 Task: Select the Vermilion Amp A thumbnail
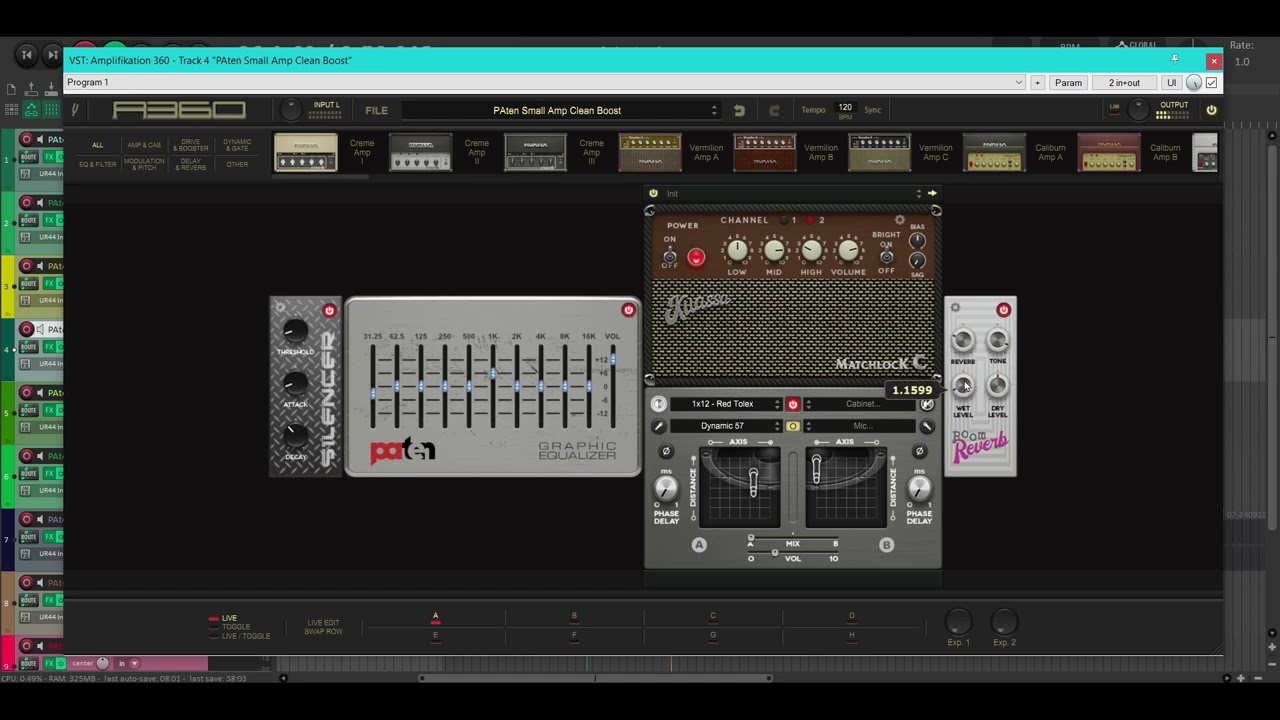[650, 152]
